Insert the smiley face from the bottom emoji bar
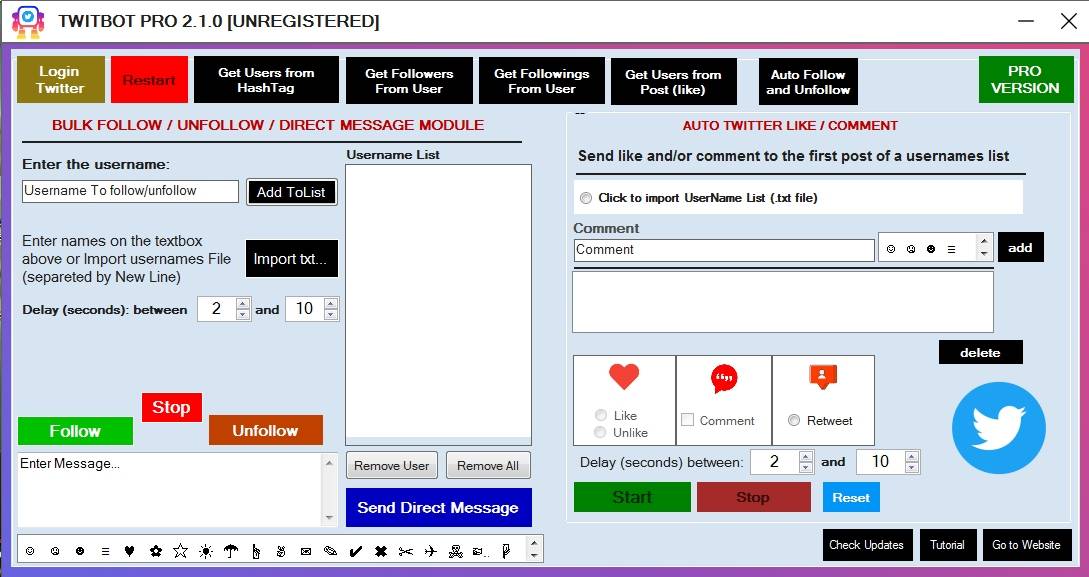Screen dimensions: 1089x577 click(30, 551)
